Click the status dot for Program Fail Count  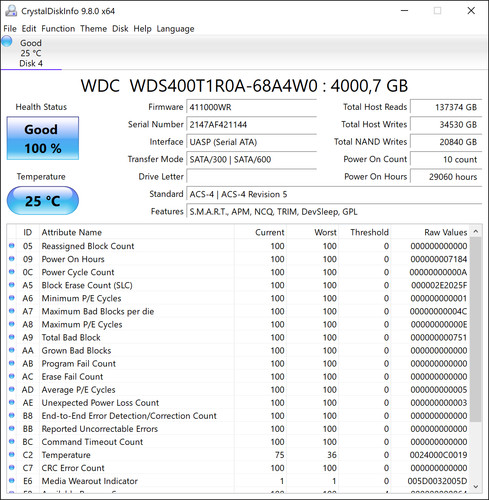click(x=12, y=363)
